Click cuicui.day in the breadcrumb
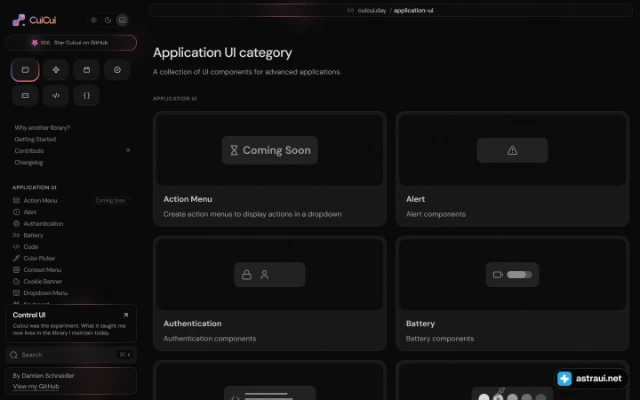The image size is (640, 400). pyautogui.click(x=372, y=10)
